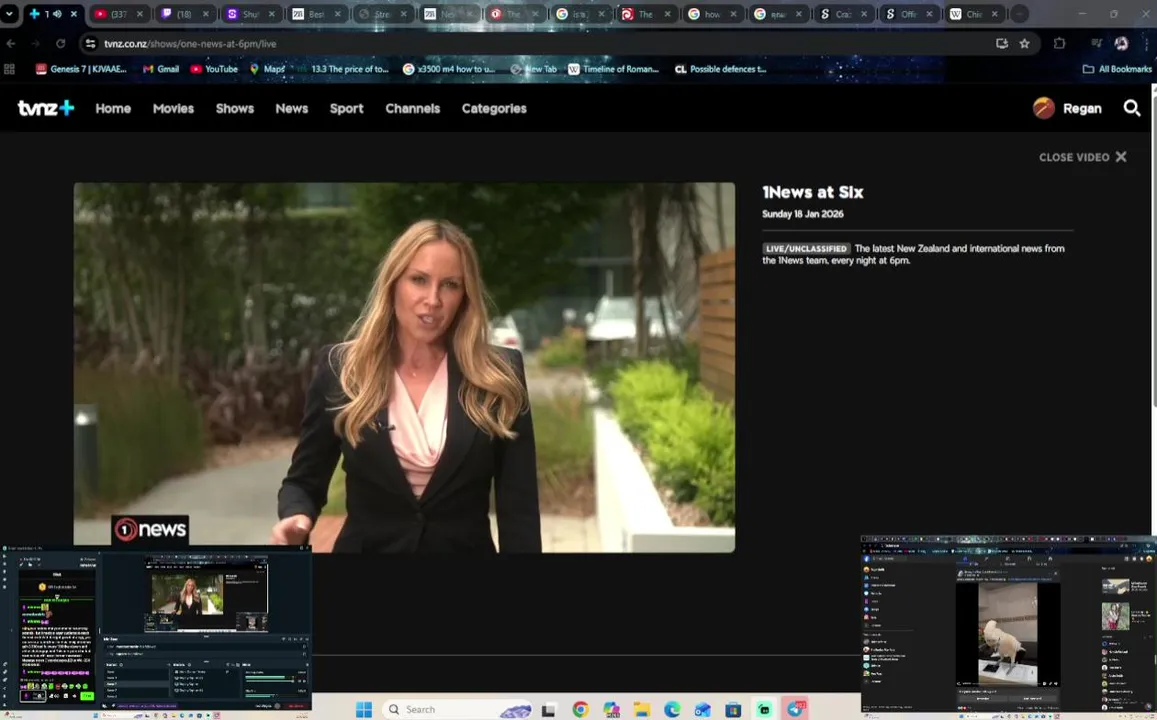Image resolution: width=1157 pixels, height=720 pixels.
Task: Open Microsoft Copilot from the taskbar
Action: coord(612,710)
